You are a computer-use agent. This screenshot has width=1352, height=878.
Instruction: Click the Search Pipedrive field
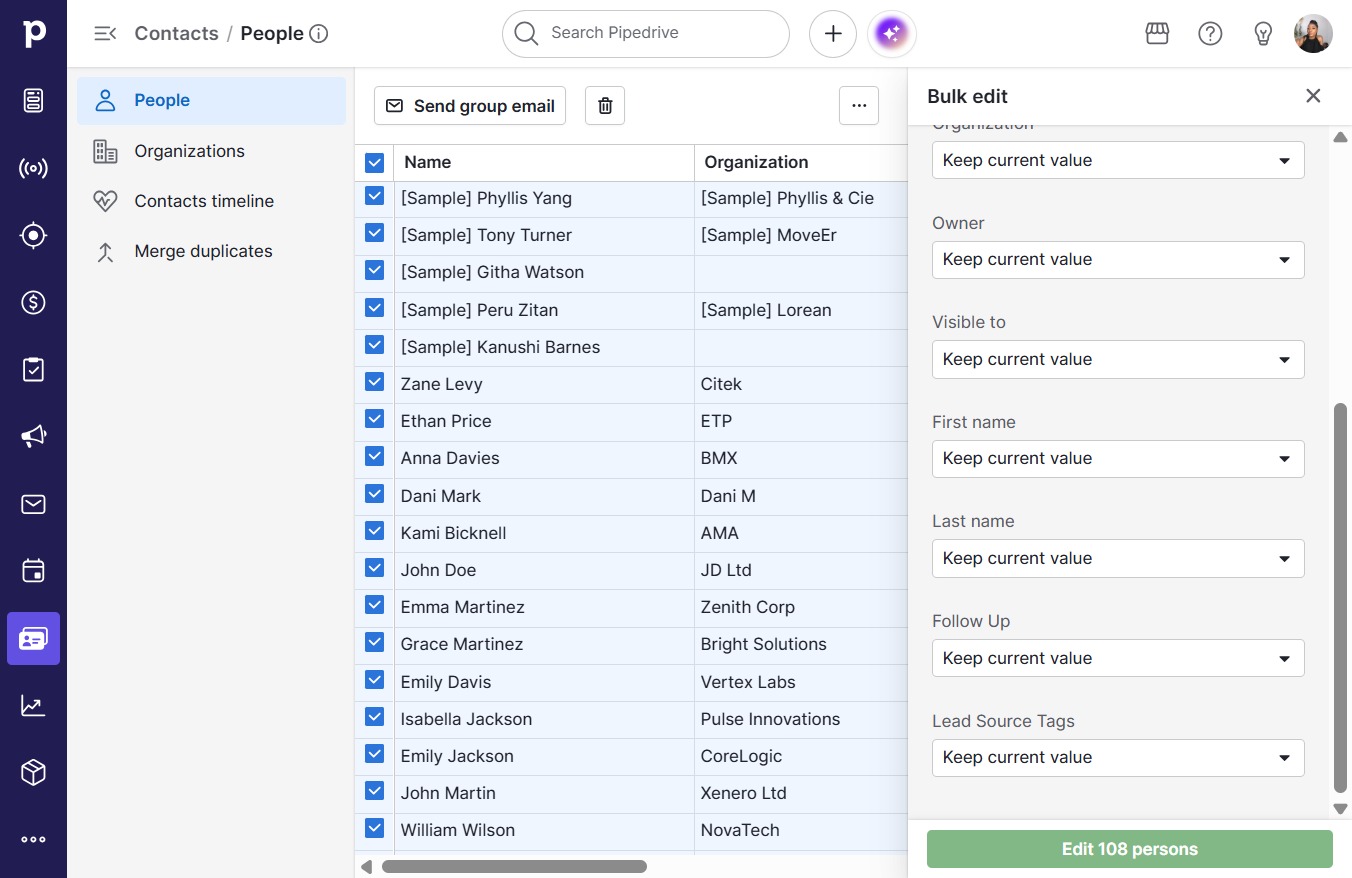coord(646,34)
